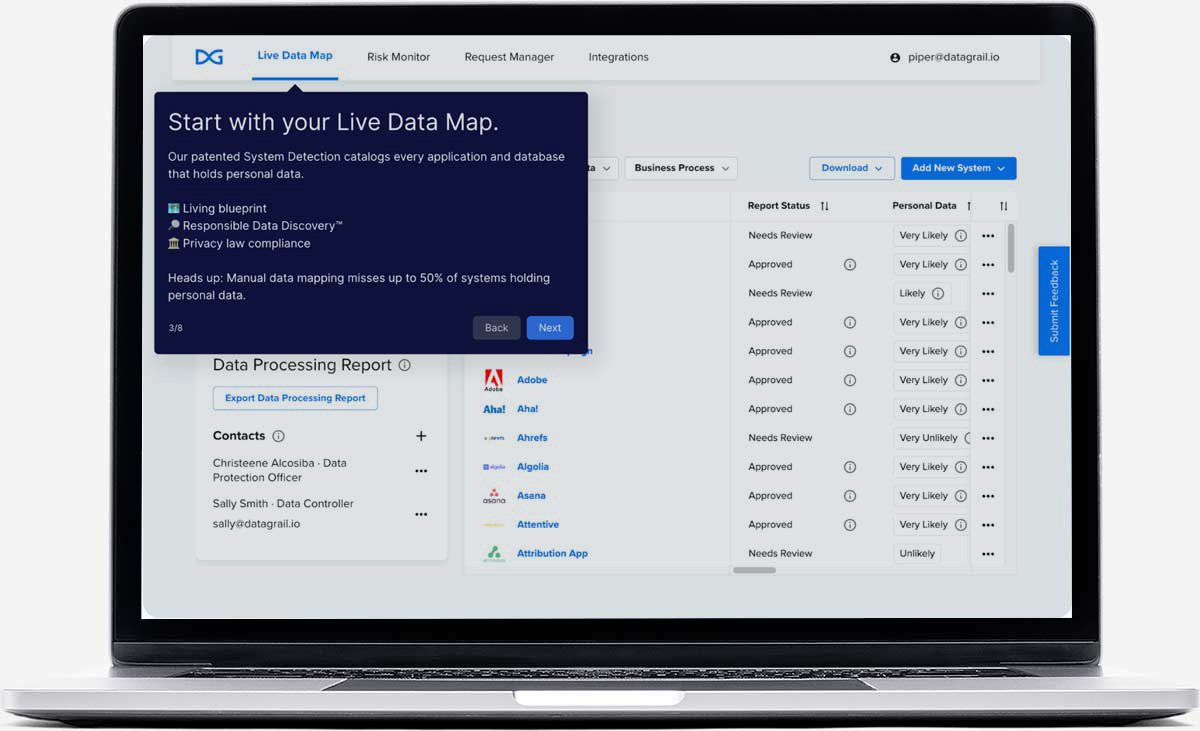The width and height of the screenshot is (1200, 731).
Task: Expand the Business Process dropdown
Action: coord(681,168)
